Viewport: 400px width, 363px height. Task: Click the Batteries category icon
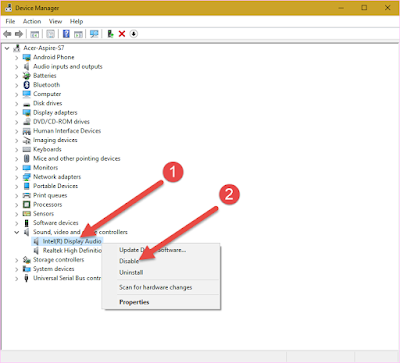(27, 76)
